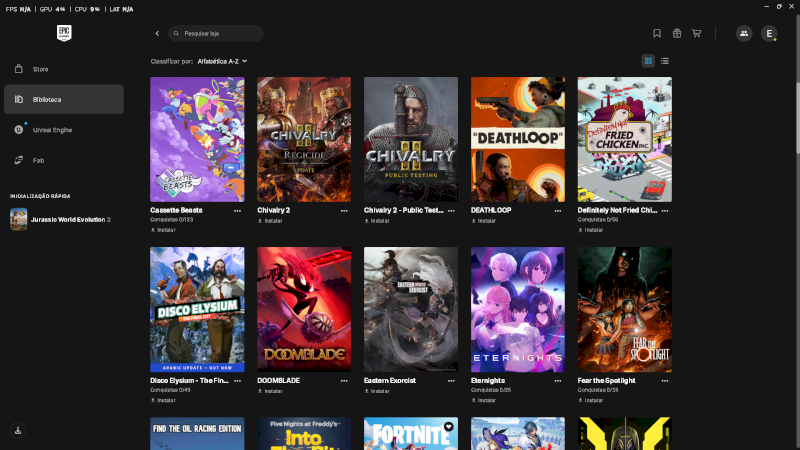Click Fear the Spotlight Conquistas 0/35 text
The height and width of the screenshot is (450, 800).
598,390
